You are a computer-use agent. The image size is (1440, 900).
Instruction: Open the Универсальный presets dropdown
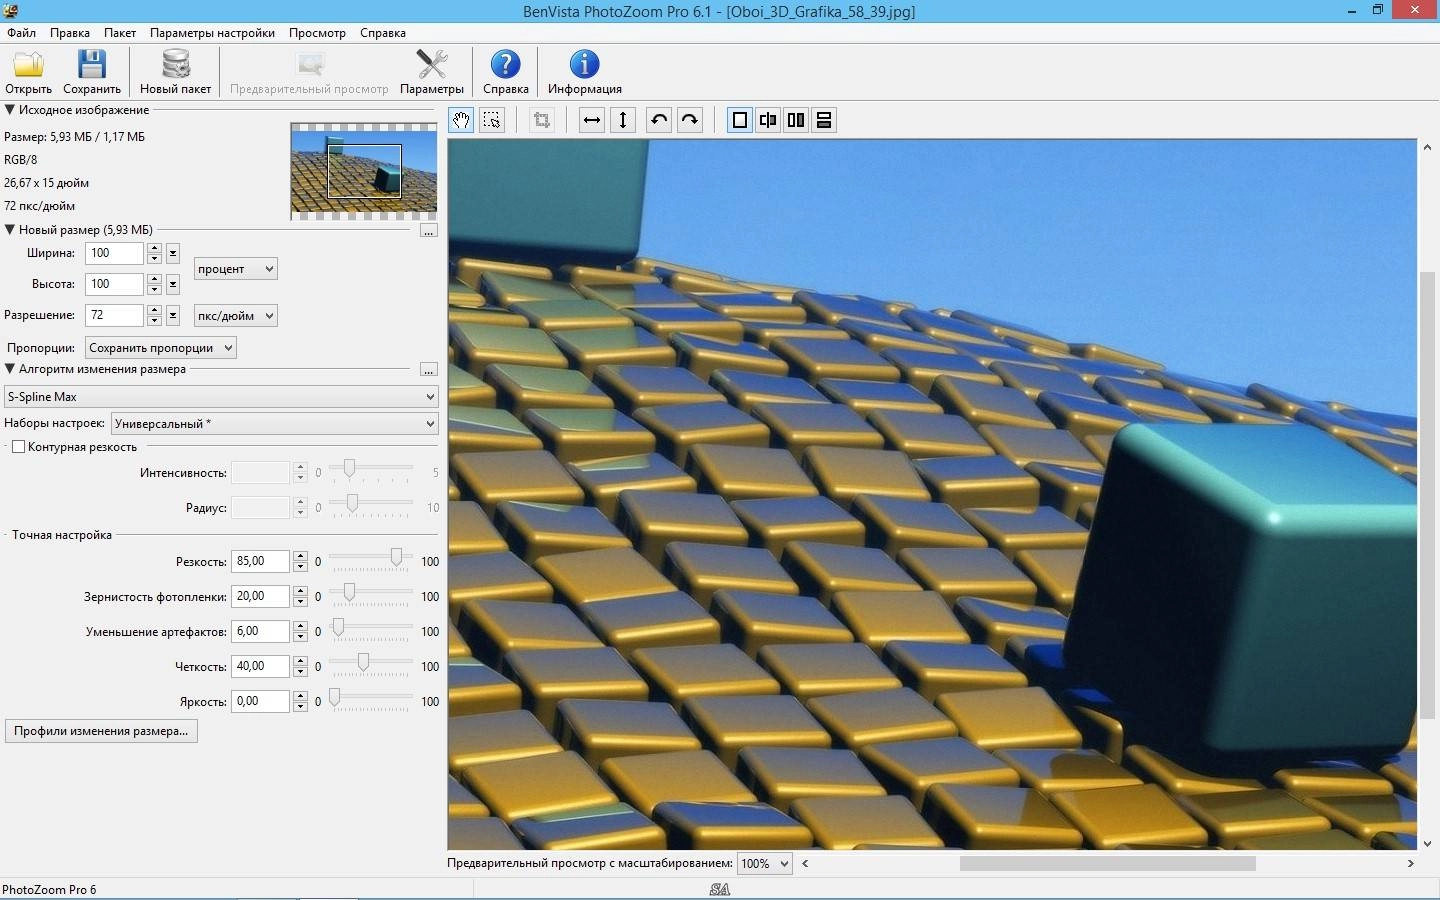pyautogui.click(x=274, y=424)
